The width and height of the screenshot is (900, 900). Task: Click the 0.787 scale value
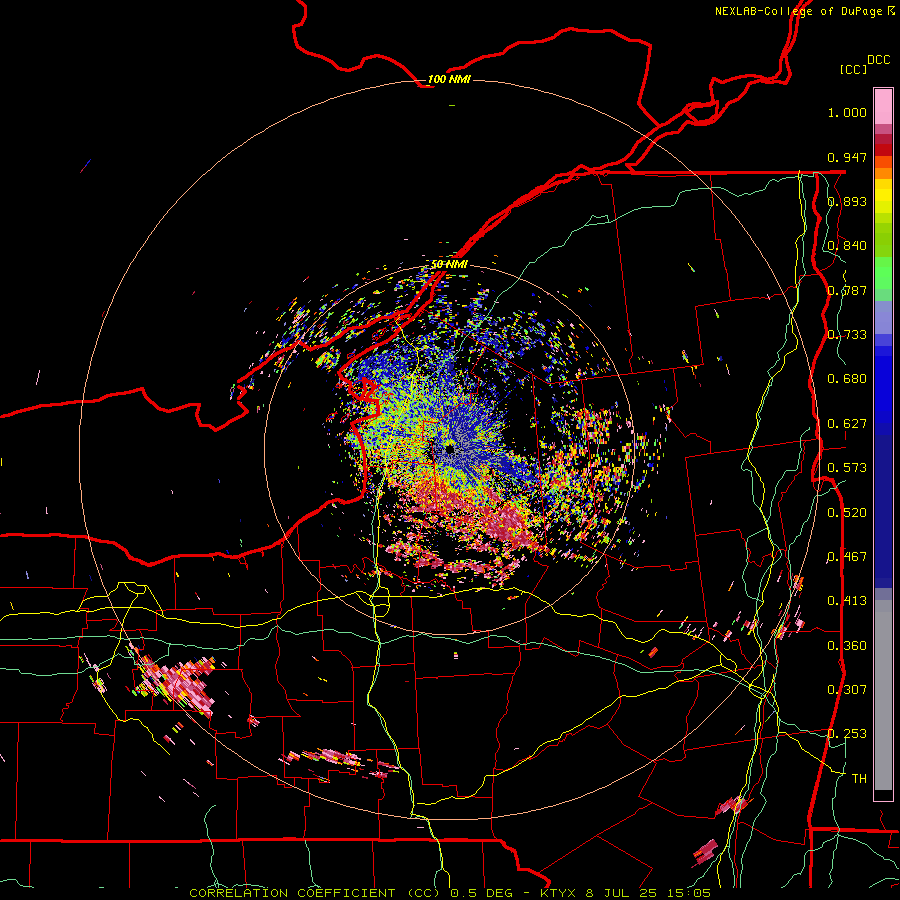point(847,290)
